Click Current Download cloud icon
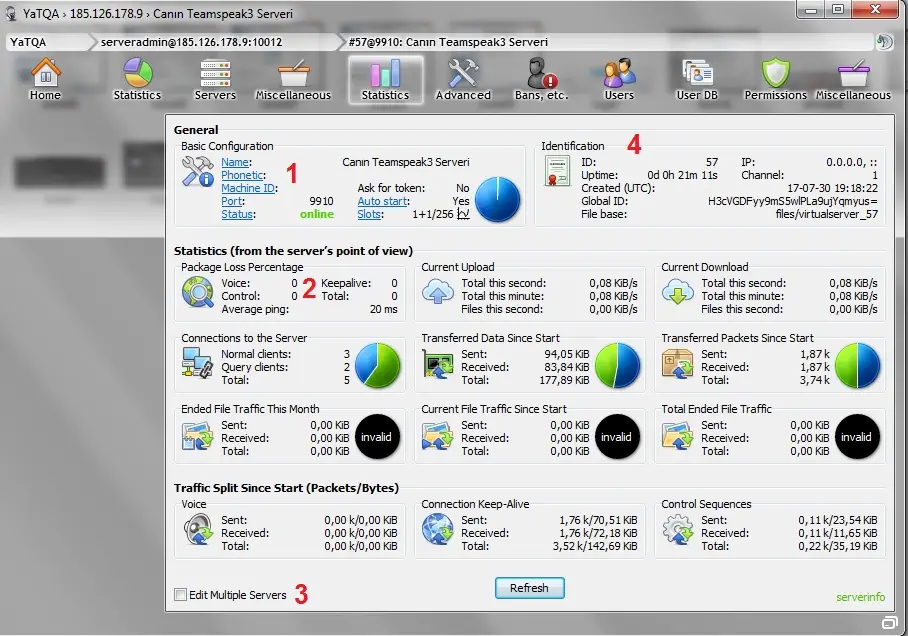 [x=678, y=291]
